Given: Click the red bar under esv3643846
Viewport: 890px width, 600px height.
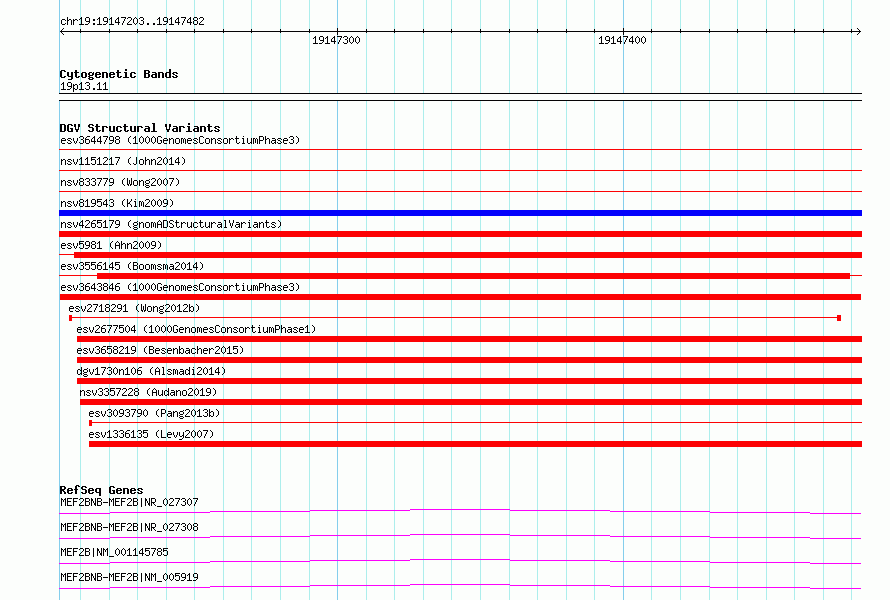Looking at the screenshot, I should pos(460,297).
